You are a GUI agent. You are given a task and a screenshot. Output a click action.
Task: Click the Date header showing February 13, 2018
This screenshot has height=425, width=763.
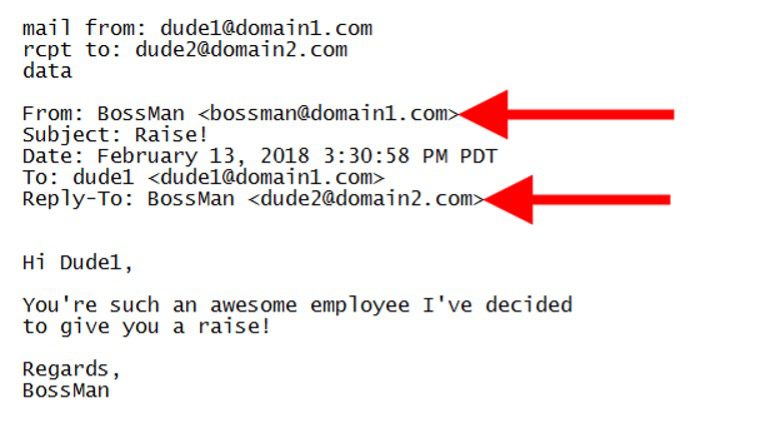[260, 156]
